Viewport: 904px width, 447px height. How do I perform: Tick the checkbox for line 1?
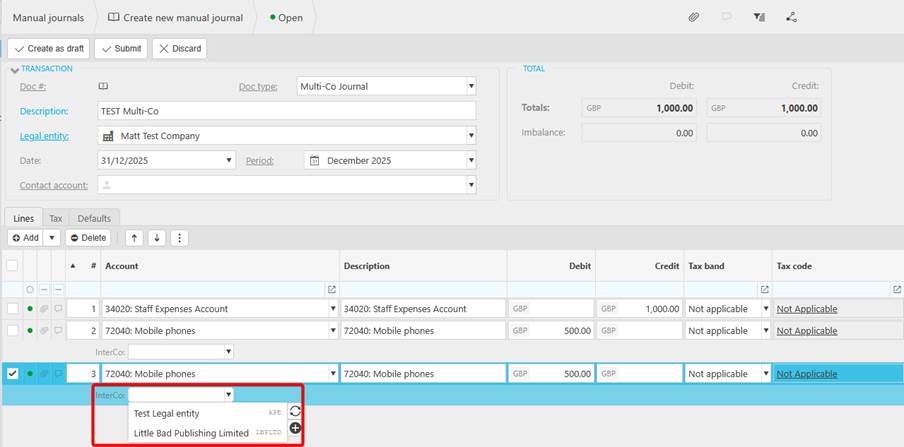(12, 309)
